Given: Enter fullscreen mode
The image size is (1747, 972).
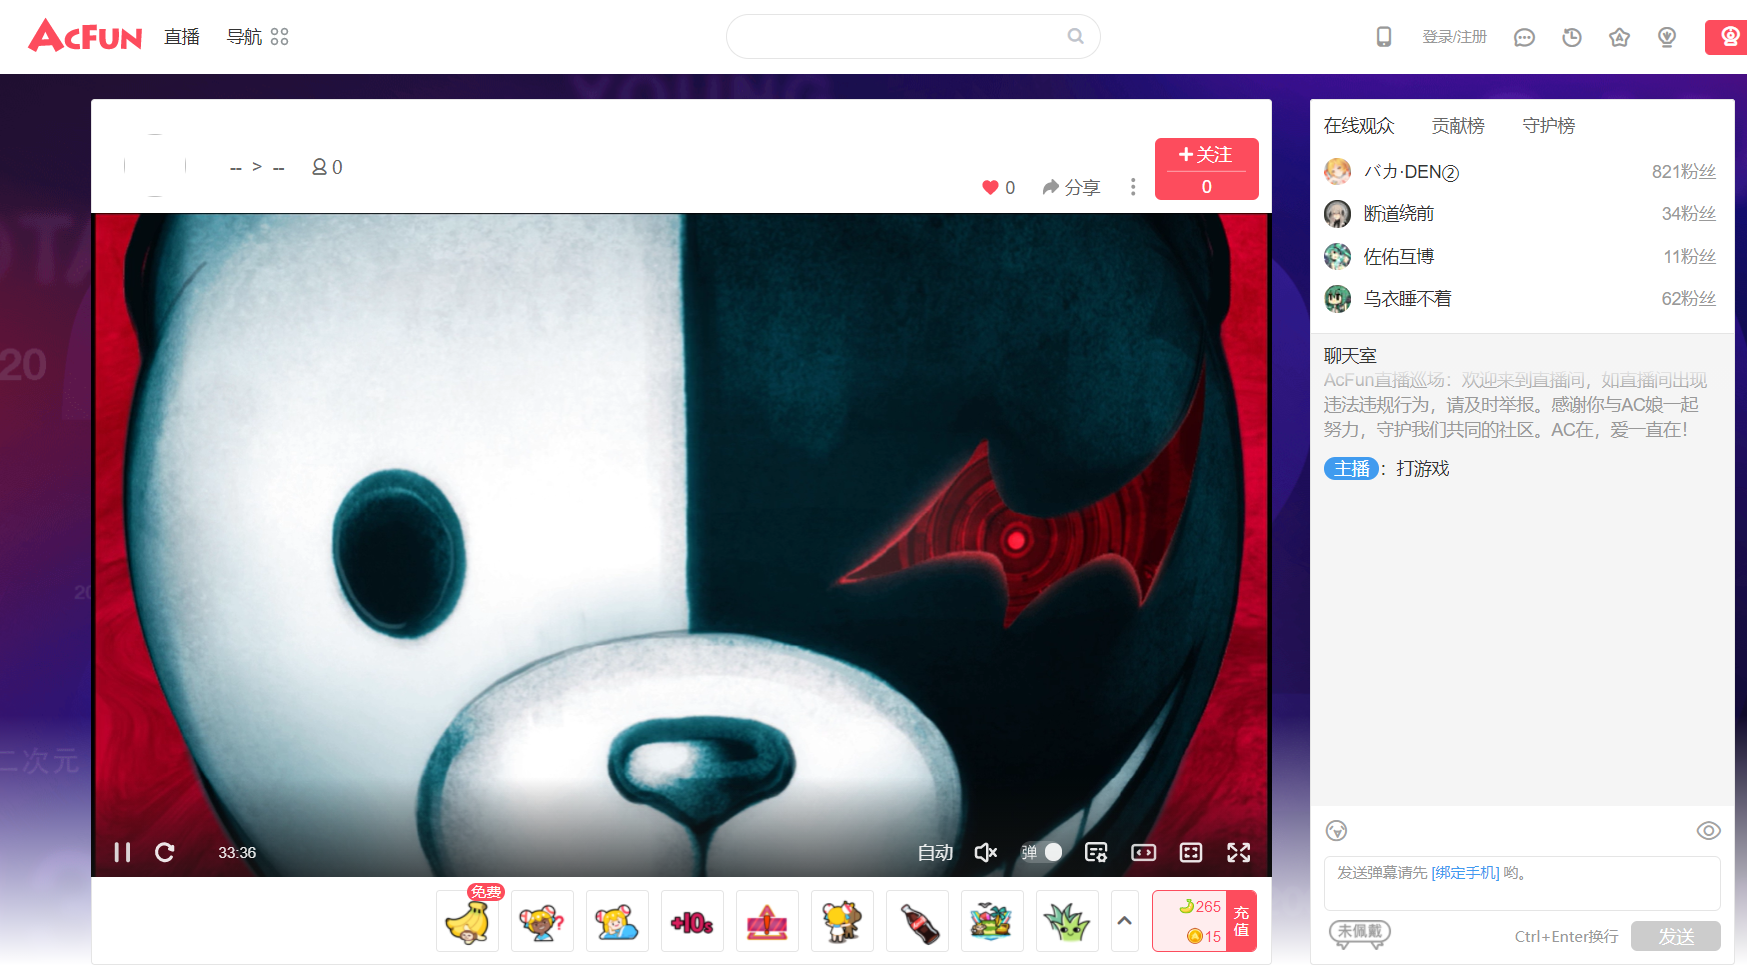Looking at the screenshot, I should pyautogui.click(x=1239, y=852).
